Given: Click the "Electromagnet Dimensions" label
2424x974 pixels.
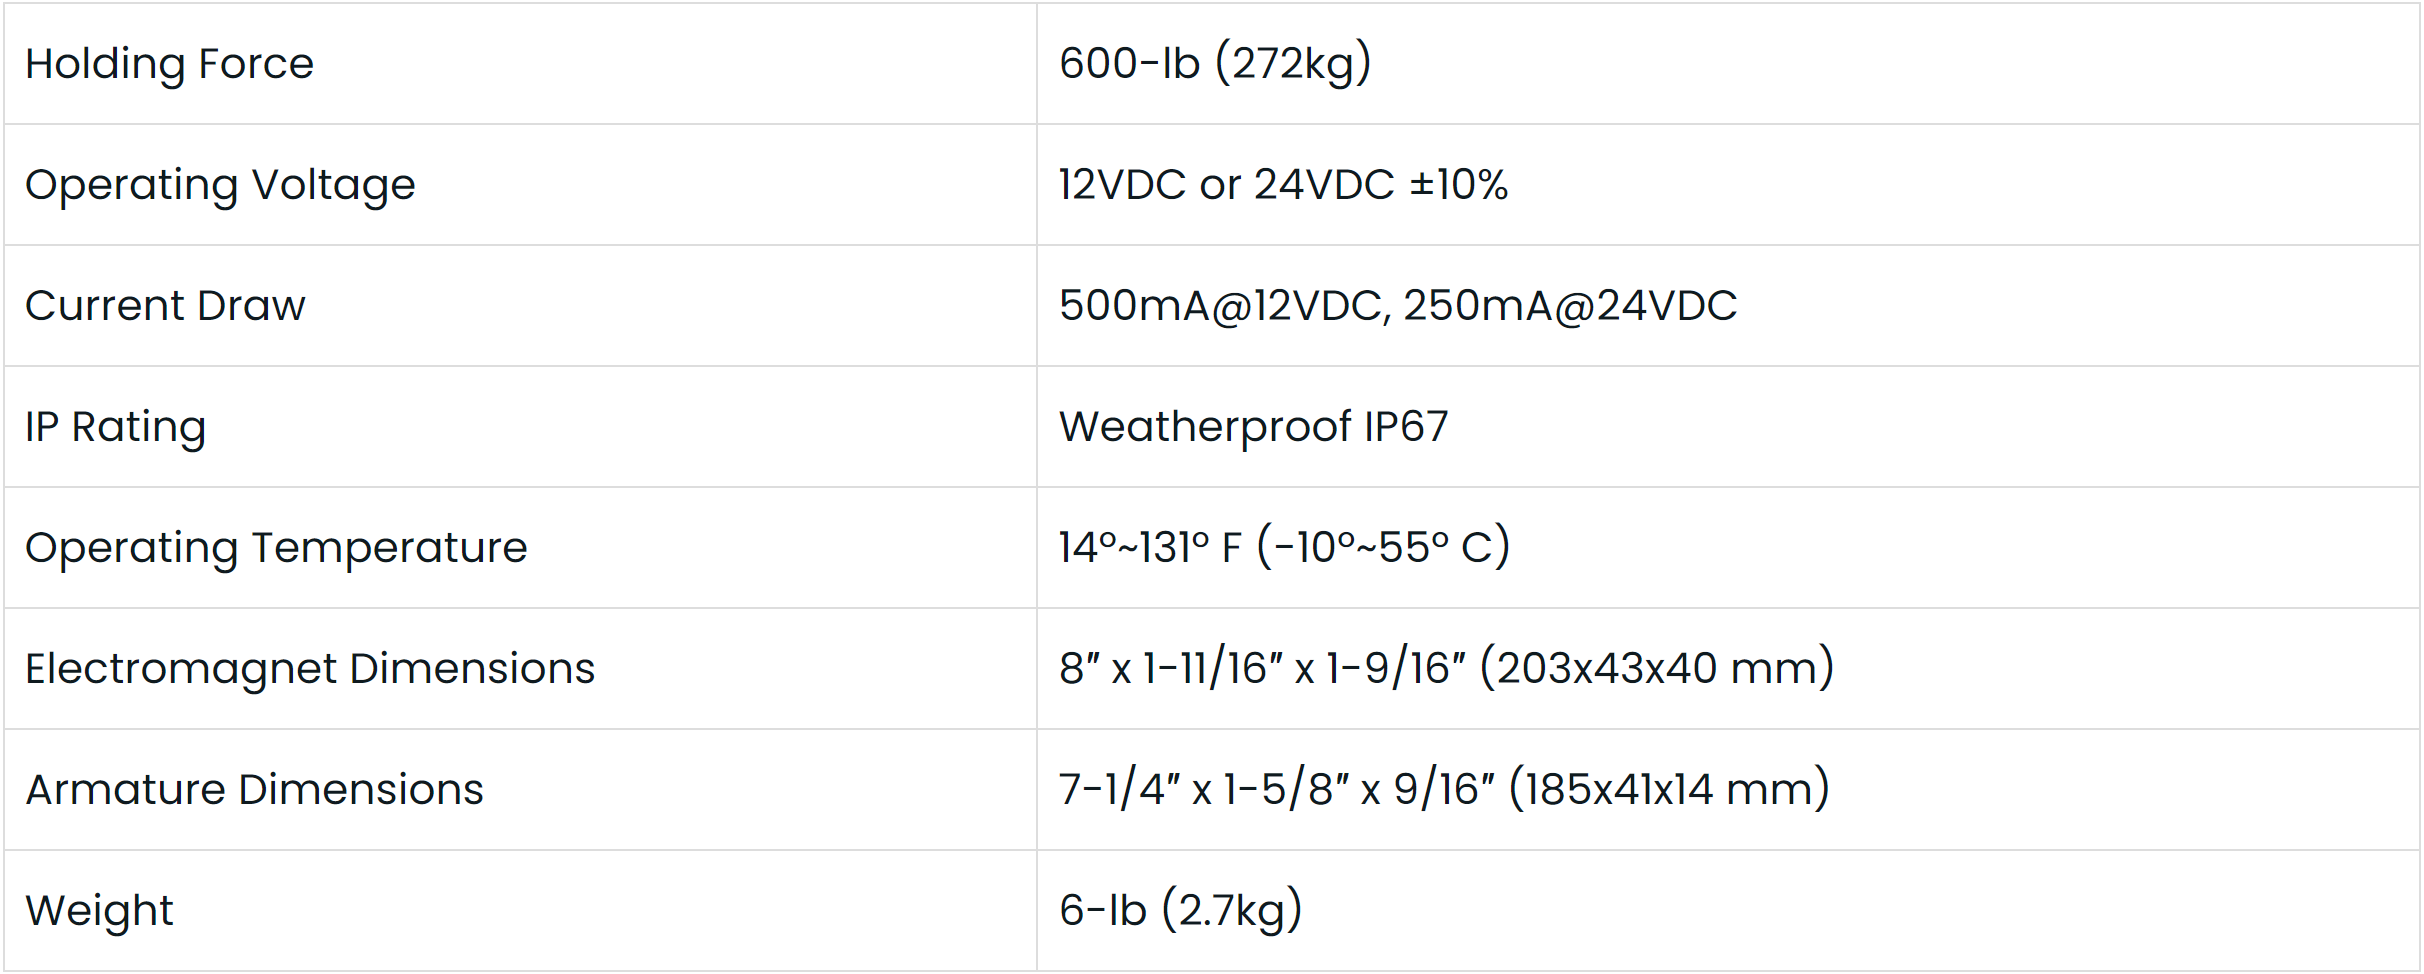Looking at the screenshot, I should coord(310,669).
